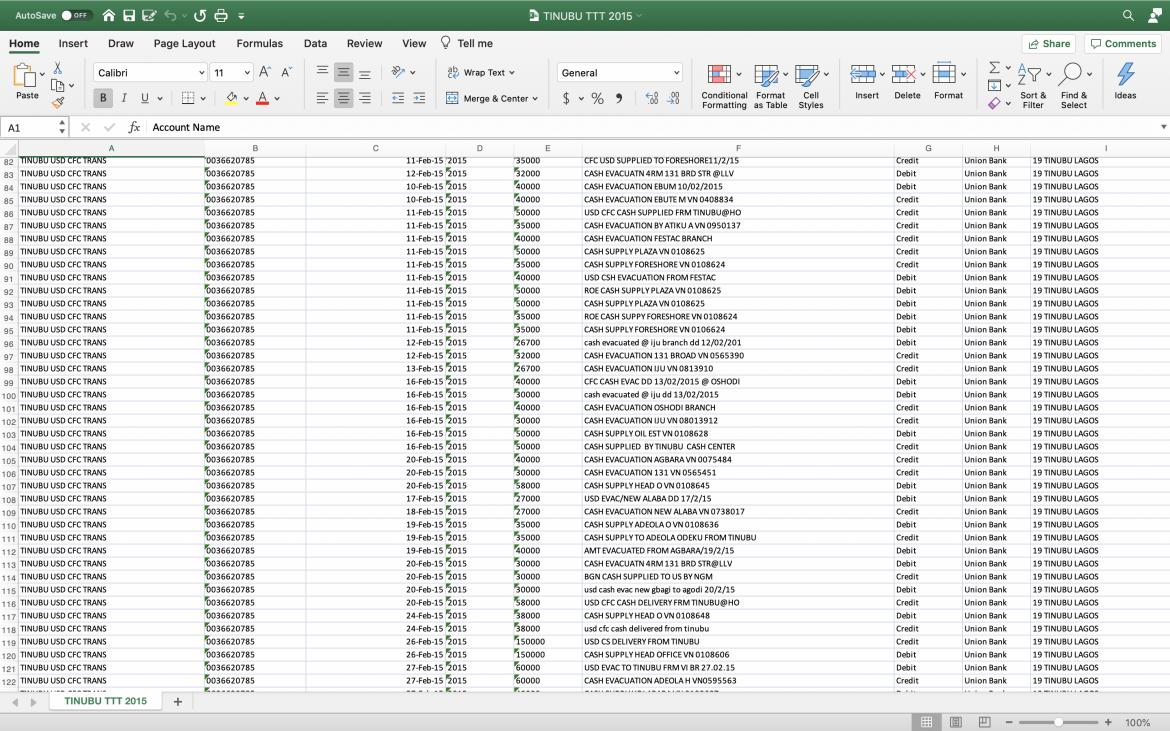Click the Home icon in title bar

point(109,16)
